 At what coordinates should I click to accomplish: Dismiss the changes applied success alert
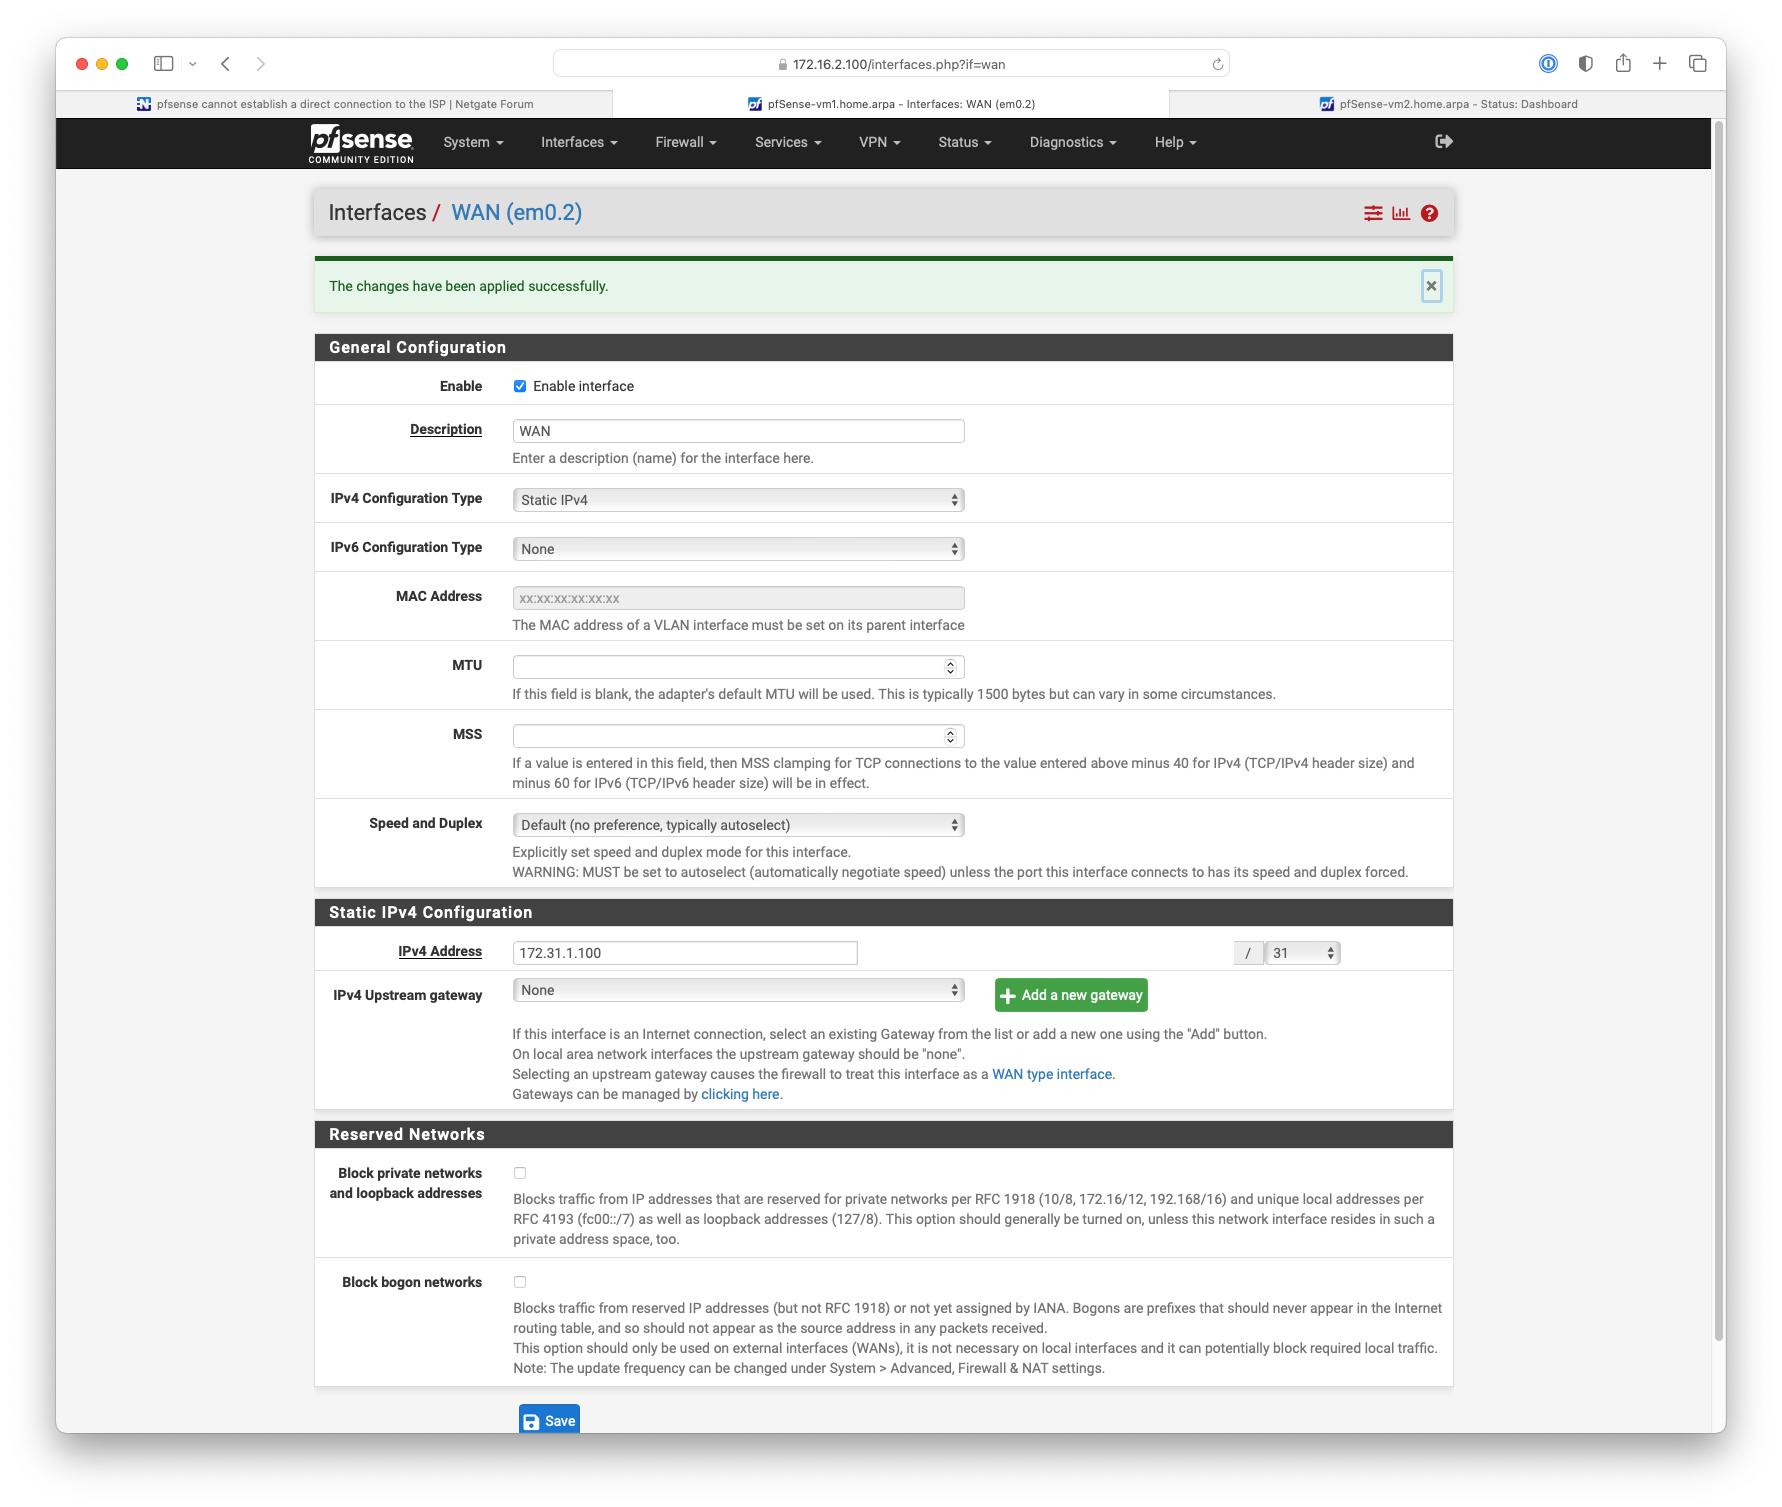click(1431, 286)
